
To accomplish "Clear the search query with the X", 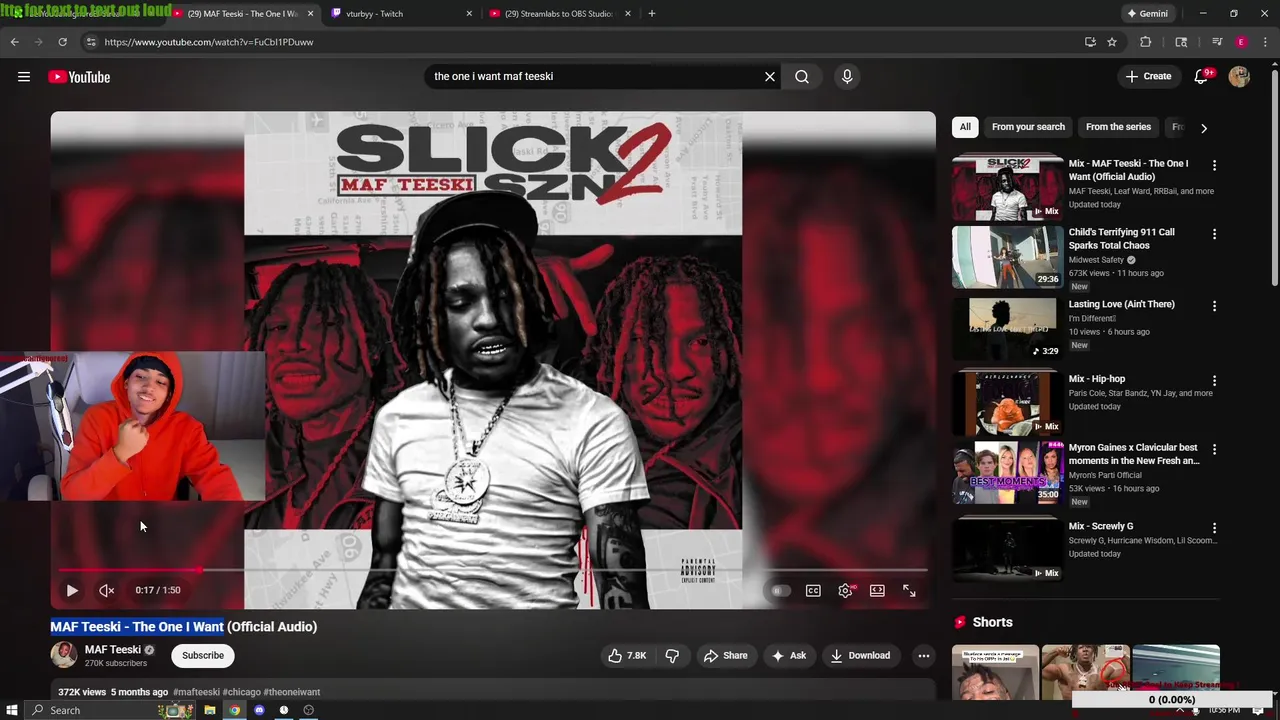I will click(x=770, y=76).
